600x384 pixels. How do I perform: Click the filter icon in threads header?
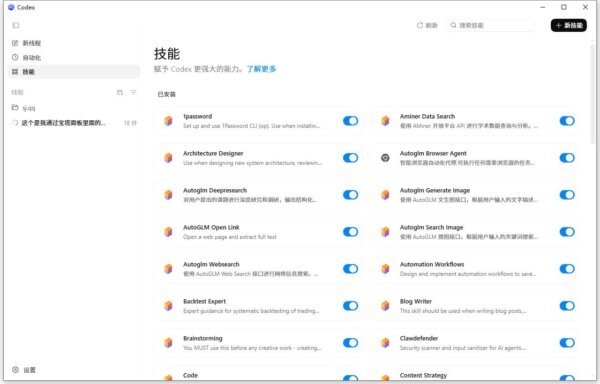[133, 92]
